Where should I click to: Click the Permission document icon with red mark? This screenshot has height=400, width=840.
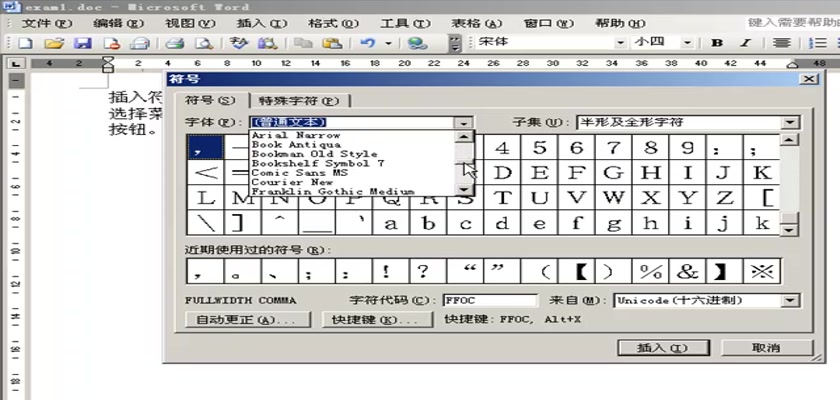click(111, 43)
